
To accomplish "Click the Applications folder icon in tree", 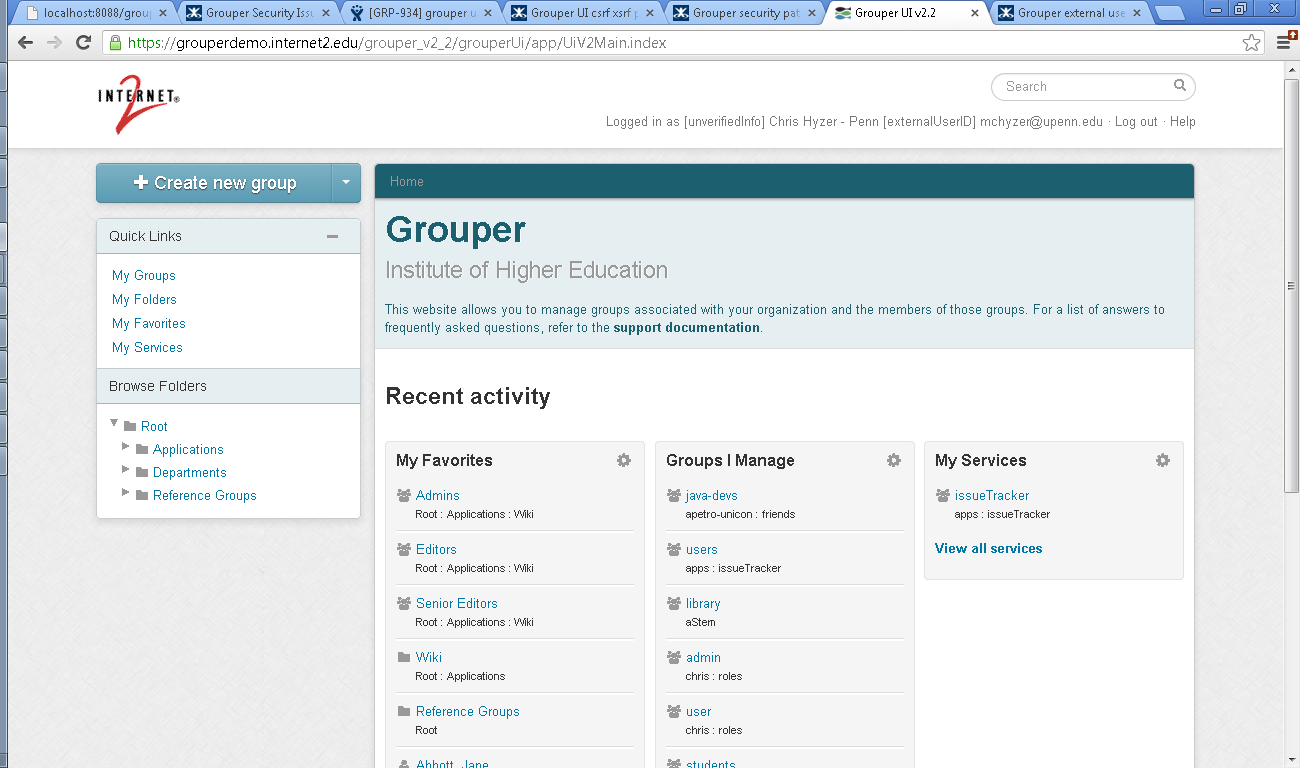I will (x=142, y=449).
